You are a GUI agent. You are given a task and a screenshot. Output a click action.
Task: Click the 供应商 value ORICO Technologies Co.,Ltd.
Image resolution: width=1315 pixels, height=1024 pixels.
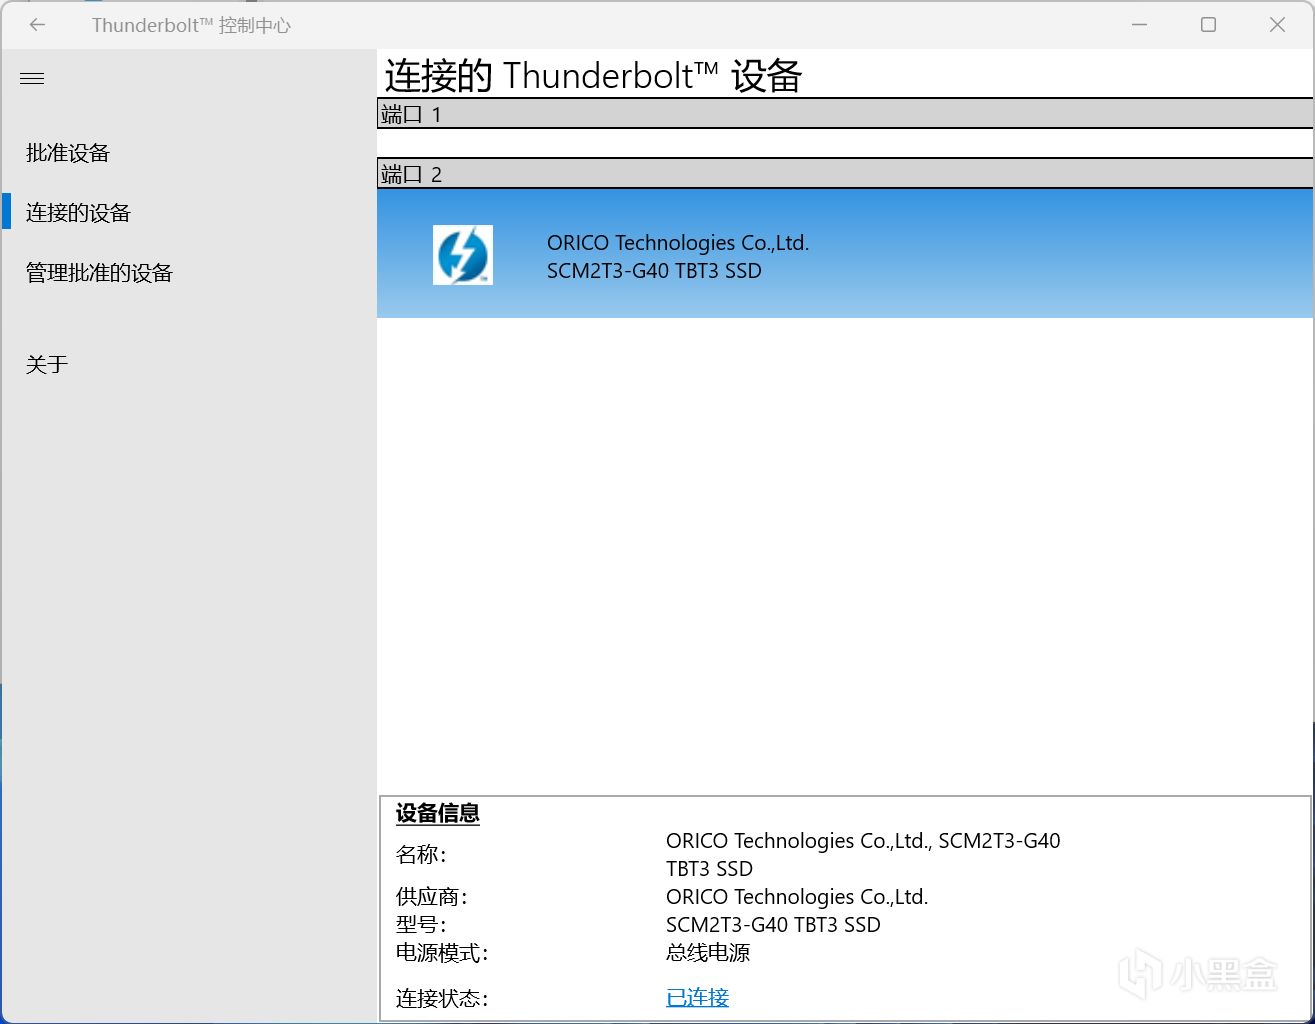tap(797, 897)
